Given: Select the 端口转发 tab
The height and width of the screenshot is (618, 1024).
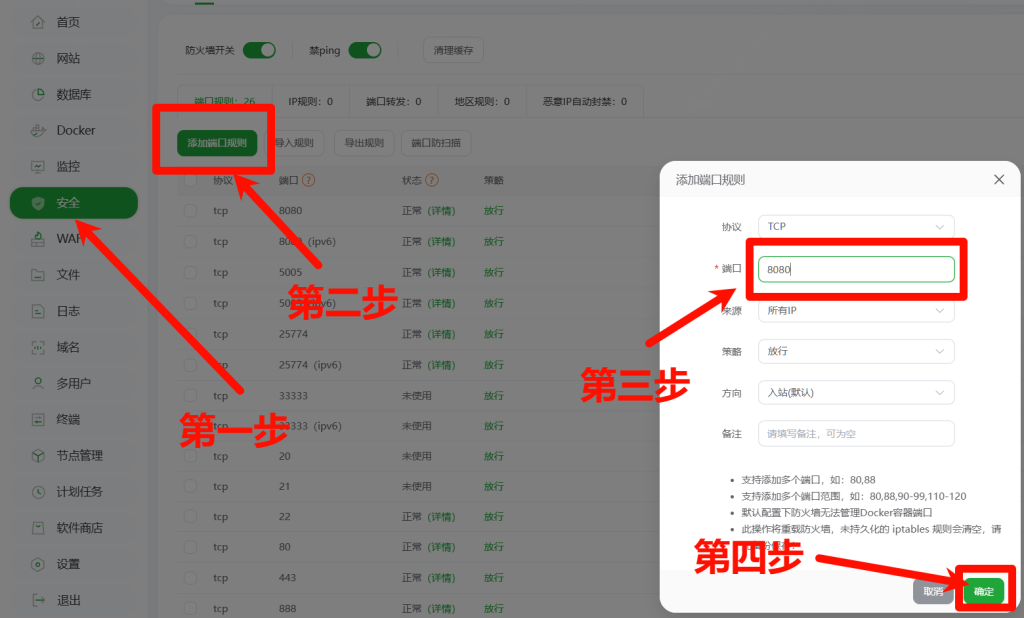Looking at the screenshot, I should click(393, 101).
